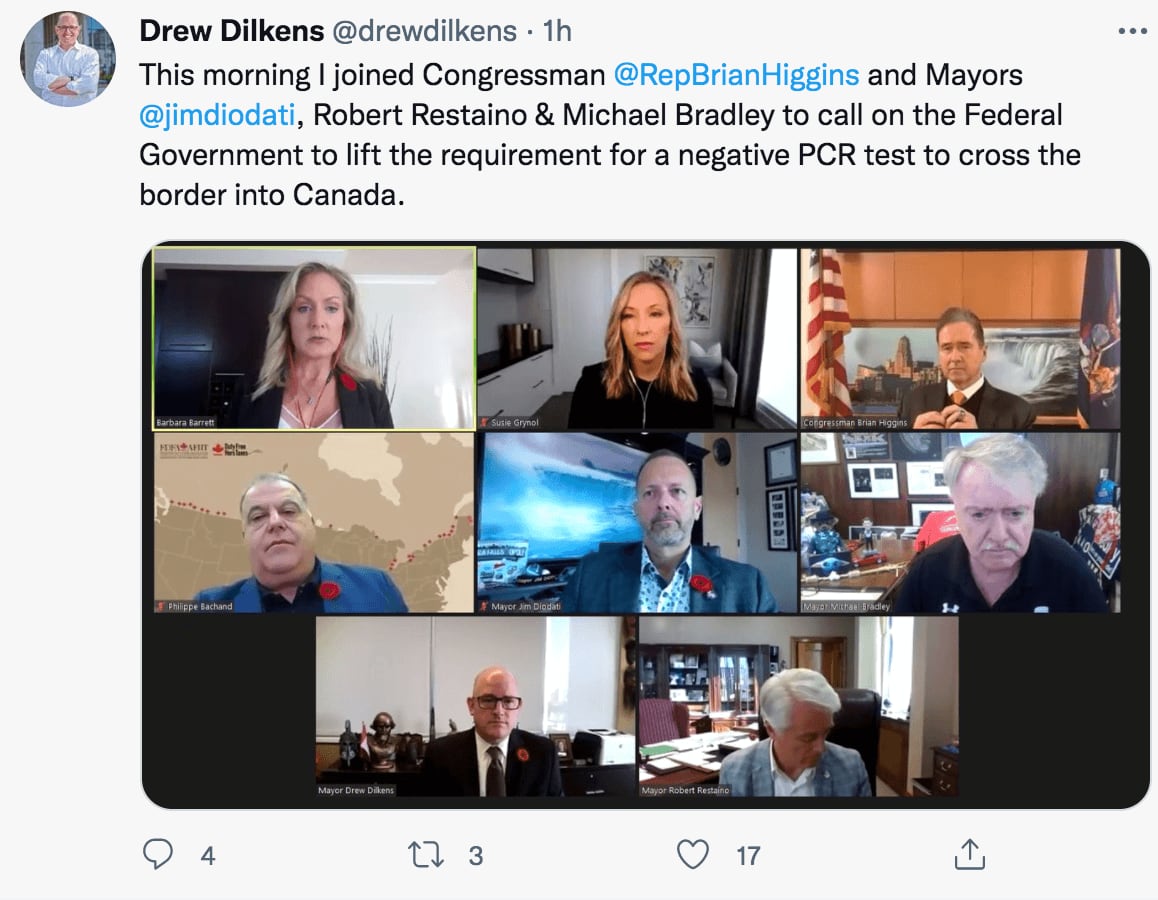Screen dimensions: 1158x900
Task: Click the @drewdilkens handle
Action: tap(425, 31)
